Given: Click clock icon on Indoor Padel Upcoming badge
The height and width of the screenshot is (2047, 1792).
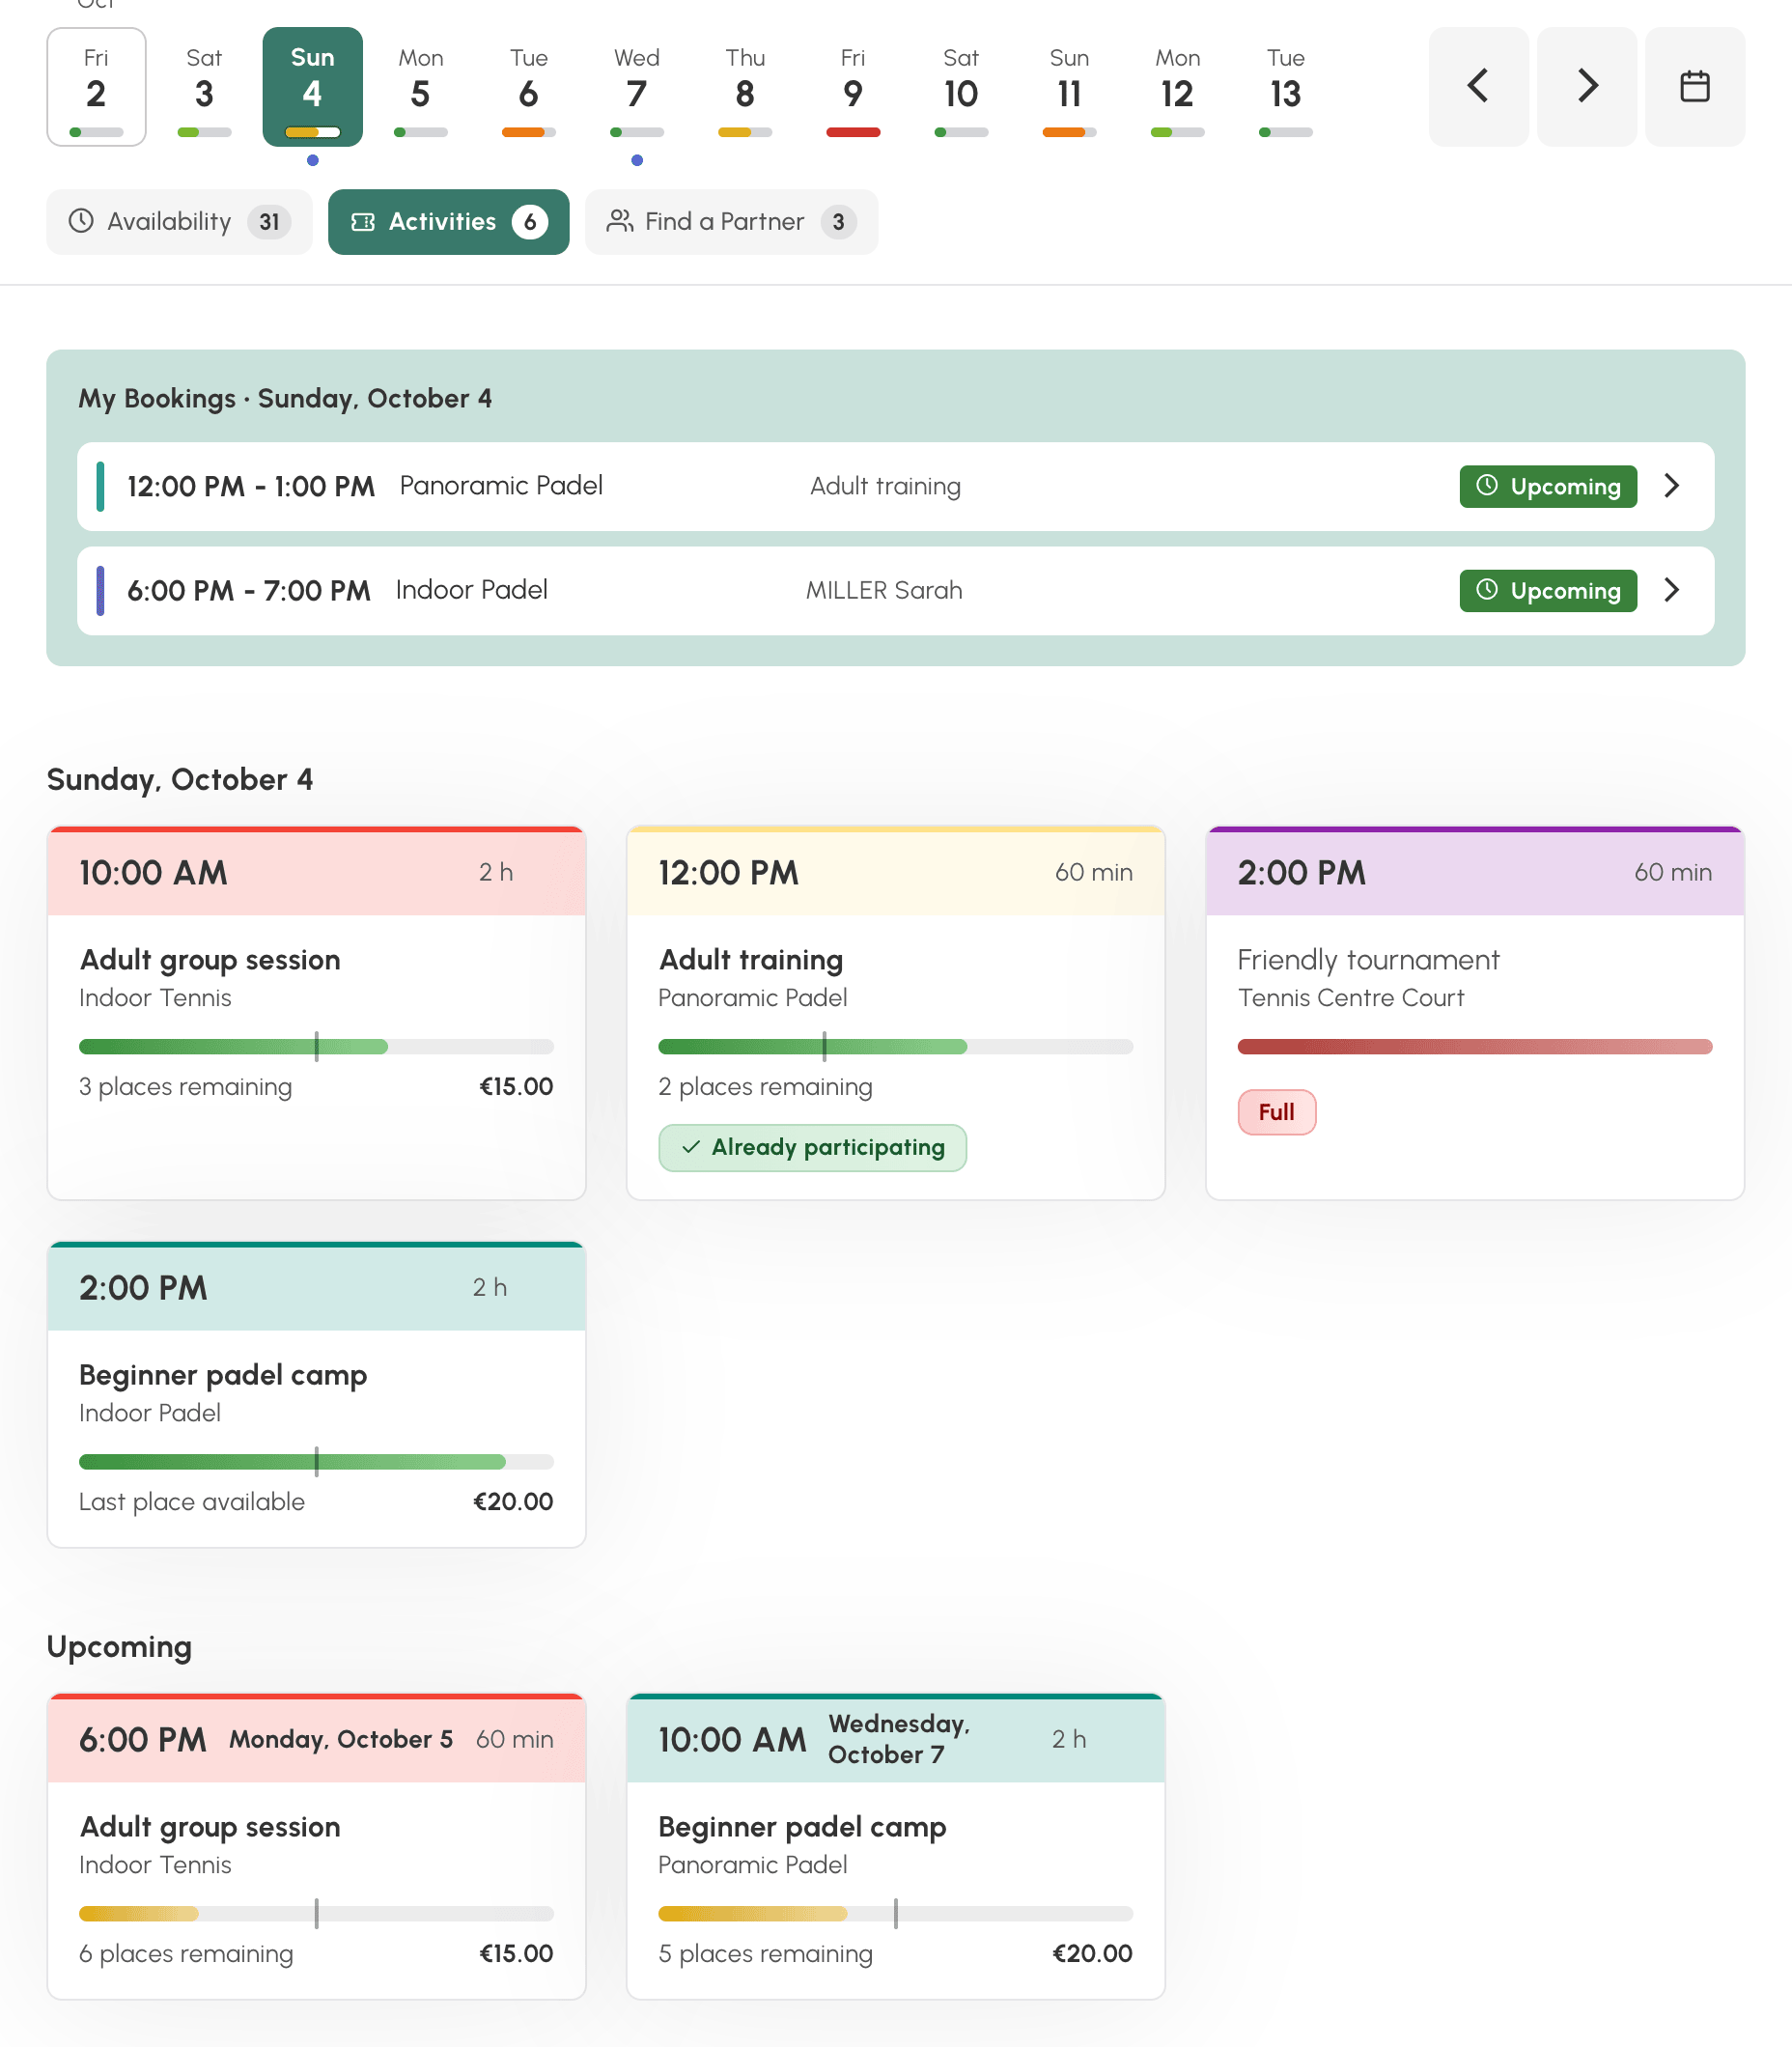Looking at the screenshot, I should click(x=1487, y=590).
